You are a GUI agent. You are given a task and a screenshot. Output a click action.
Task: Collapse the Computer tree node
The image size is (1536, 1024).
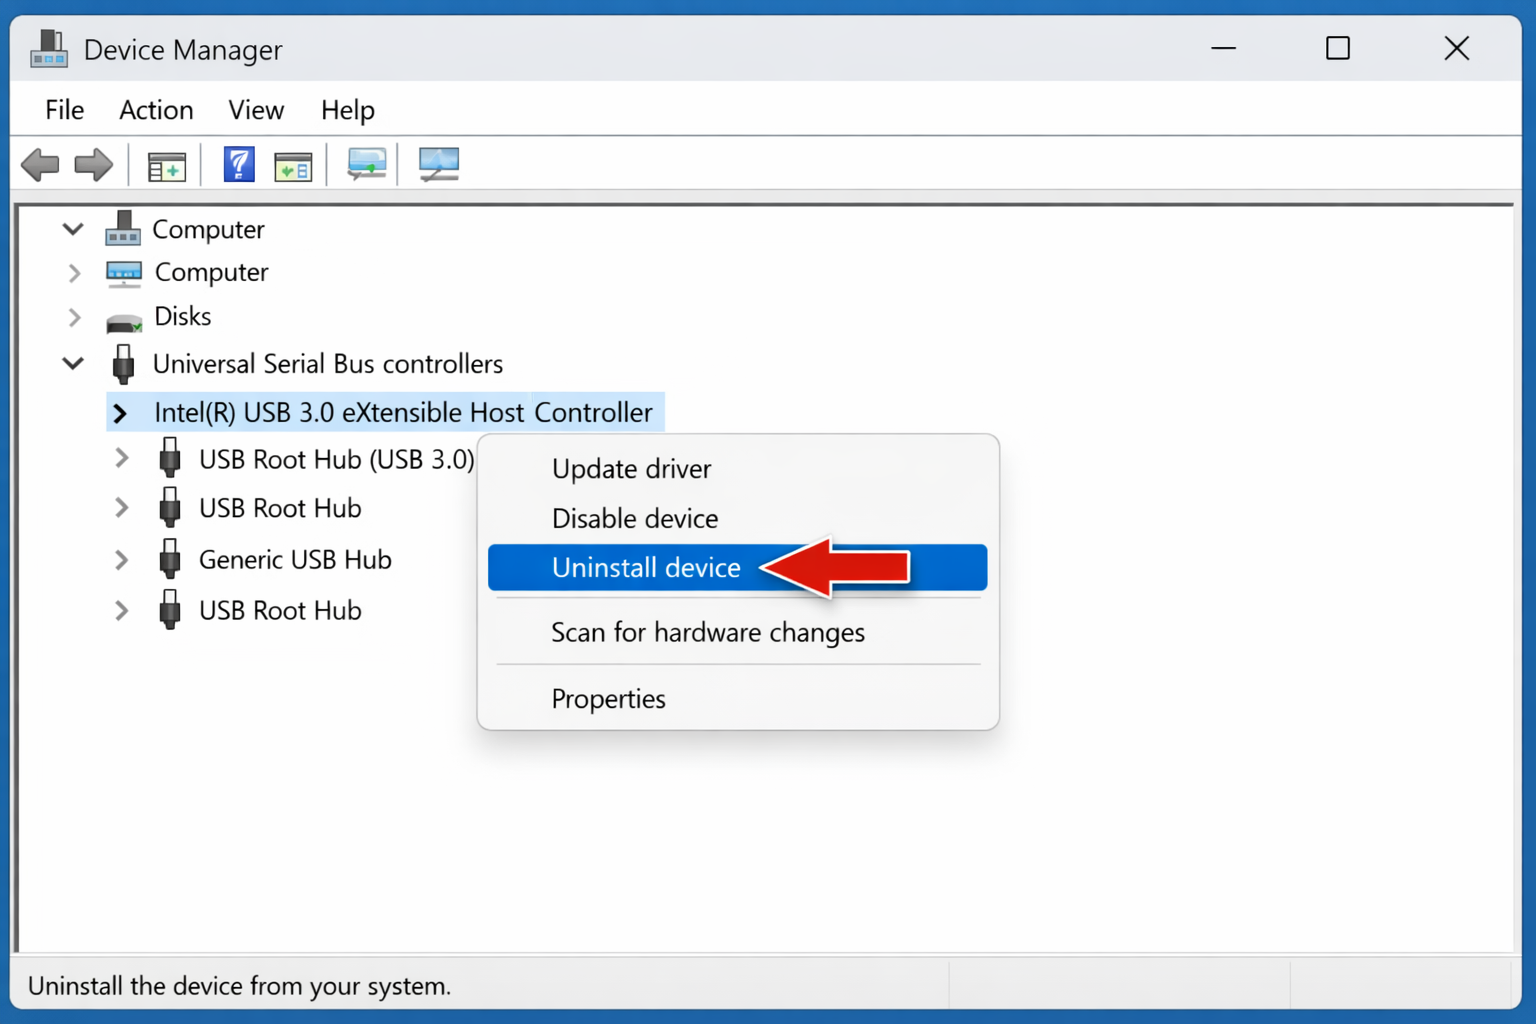[71, 228]
